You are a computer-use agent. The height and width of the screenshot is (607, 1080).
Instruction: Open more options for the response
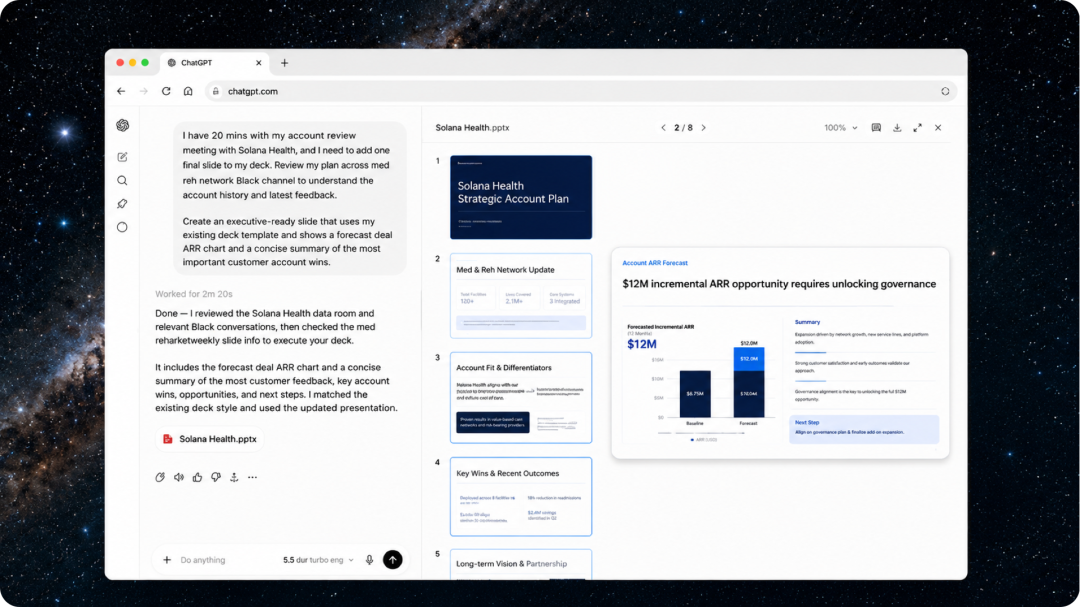click(x=253, y=477)
